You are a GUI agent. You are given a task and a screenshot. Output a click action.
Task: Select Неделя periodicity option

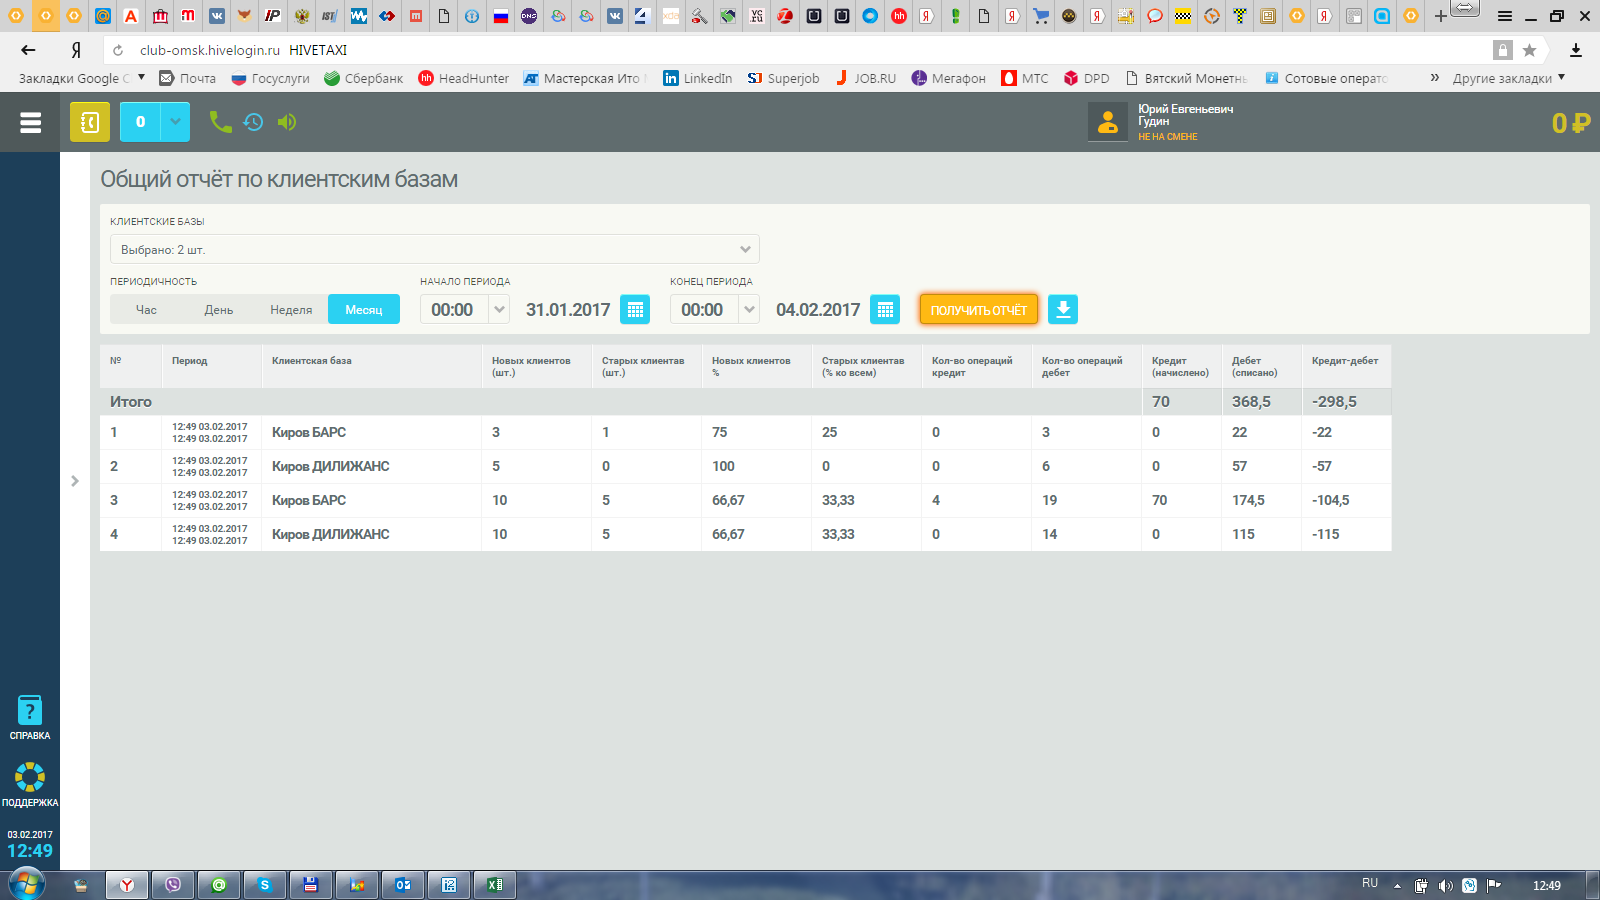click(291, 310)
